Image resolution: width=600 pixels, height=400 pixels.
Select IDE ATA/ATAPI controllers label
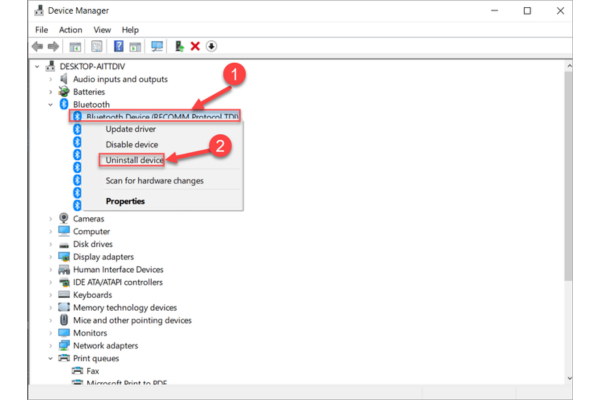click(x=118, y=282)
